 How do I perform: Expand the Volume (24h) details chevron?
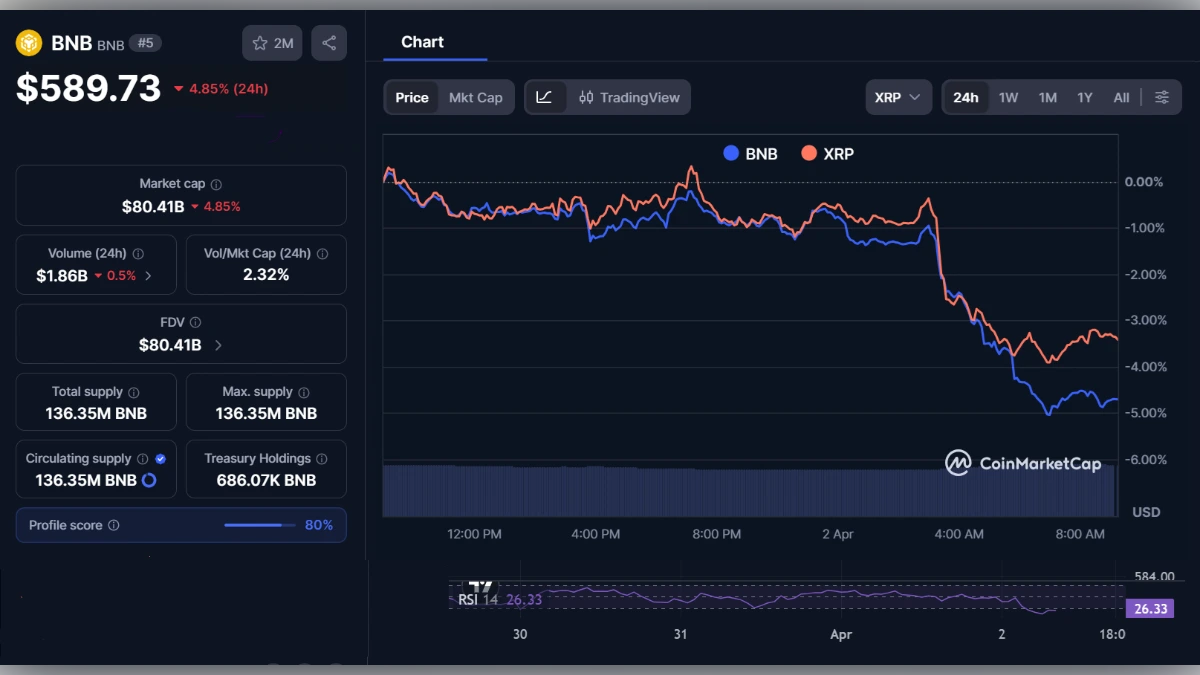(149, 273)
